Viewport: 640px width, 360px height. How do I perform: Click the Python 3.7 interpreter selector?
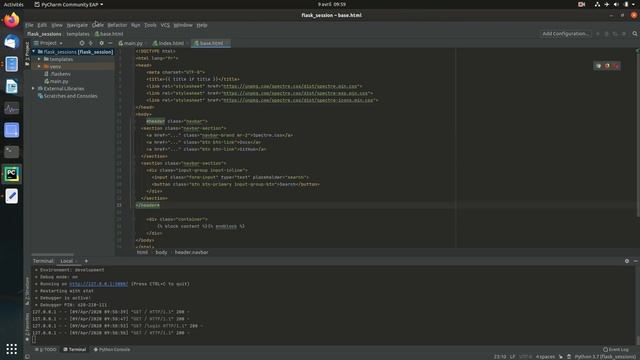coord(605,357)
